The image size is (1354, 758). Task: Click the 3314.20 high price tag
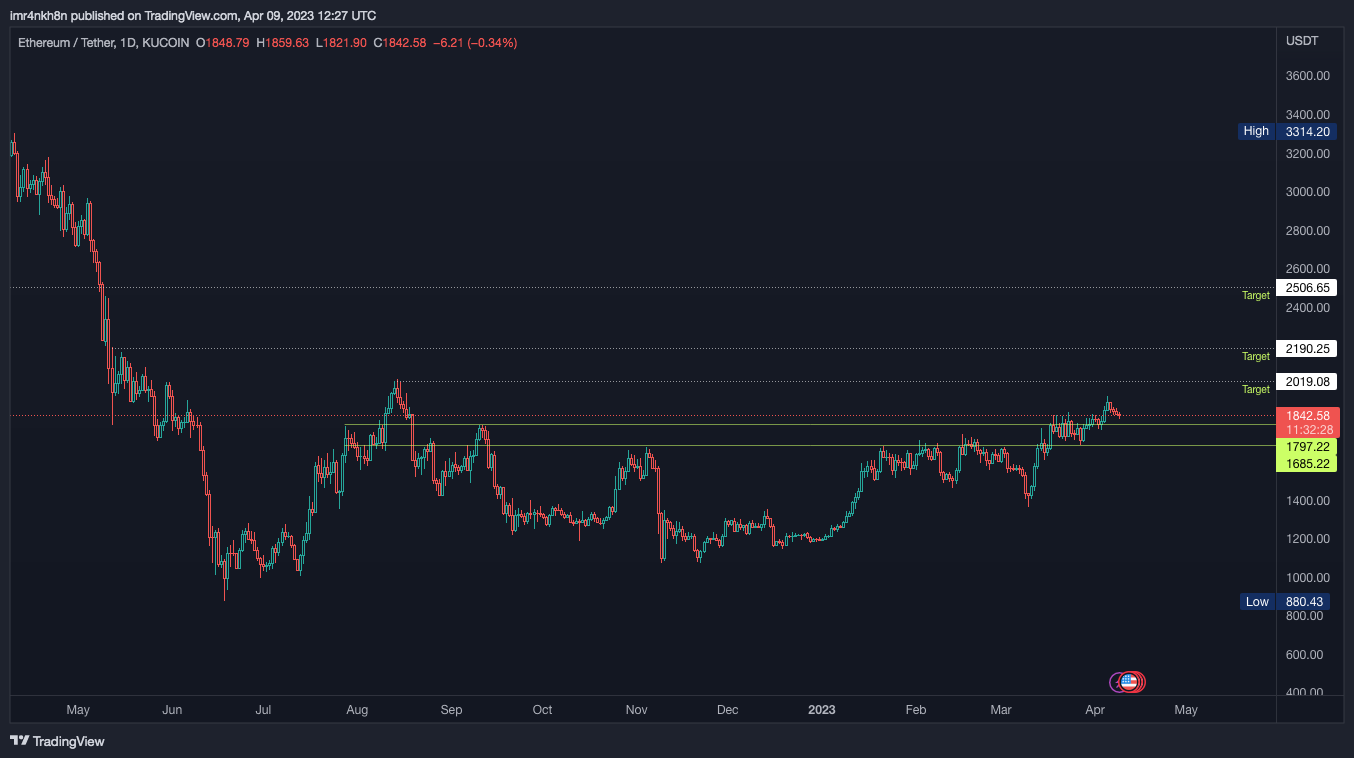(x=1307, y=131)
